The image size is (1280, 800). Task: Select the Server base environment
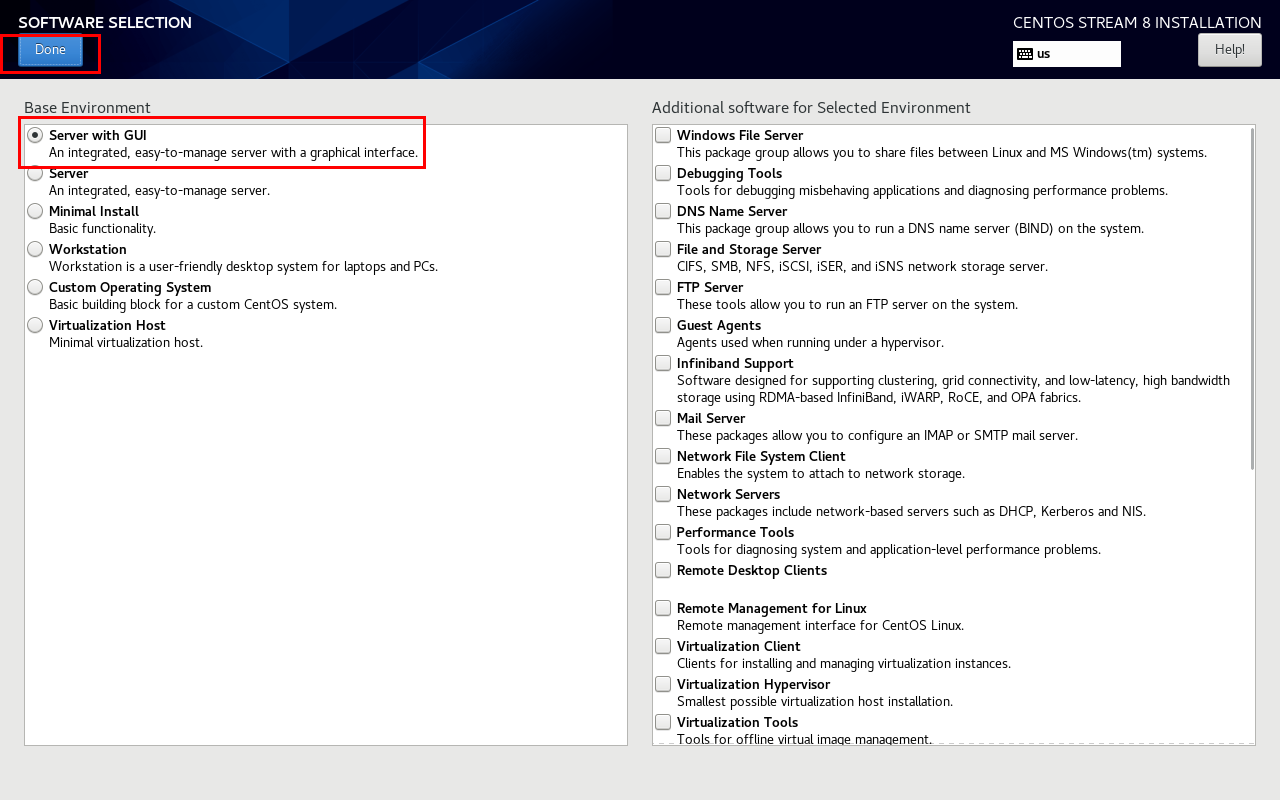click(x=35, y=173)
